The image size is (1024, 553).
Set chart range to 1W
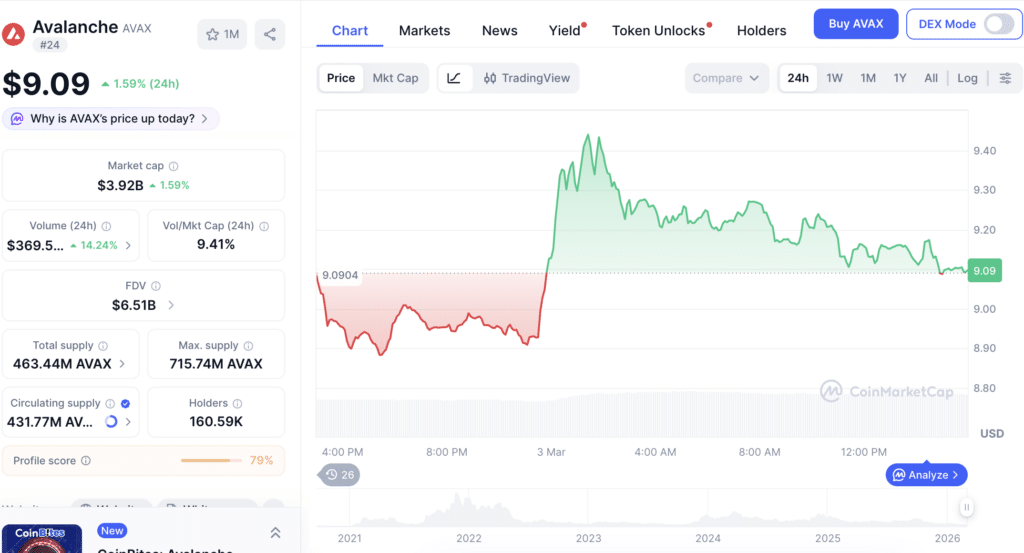(x=835, y=78)
